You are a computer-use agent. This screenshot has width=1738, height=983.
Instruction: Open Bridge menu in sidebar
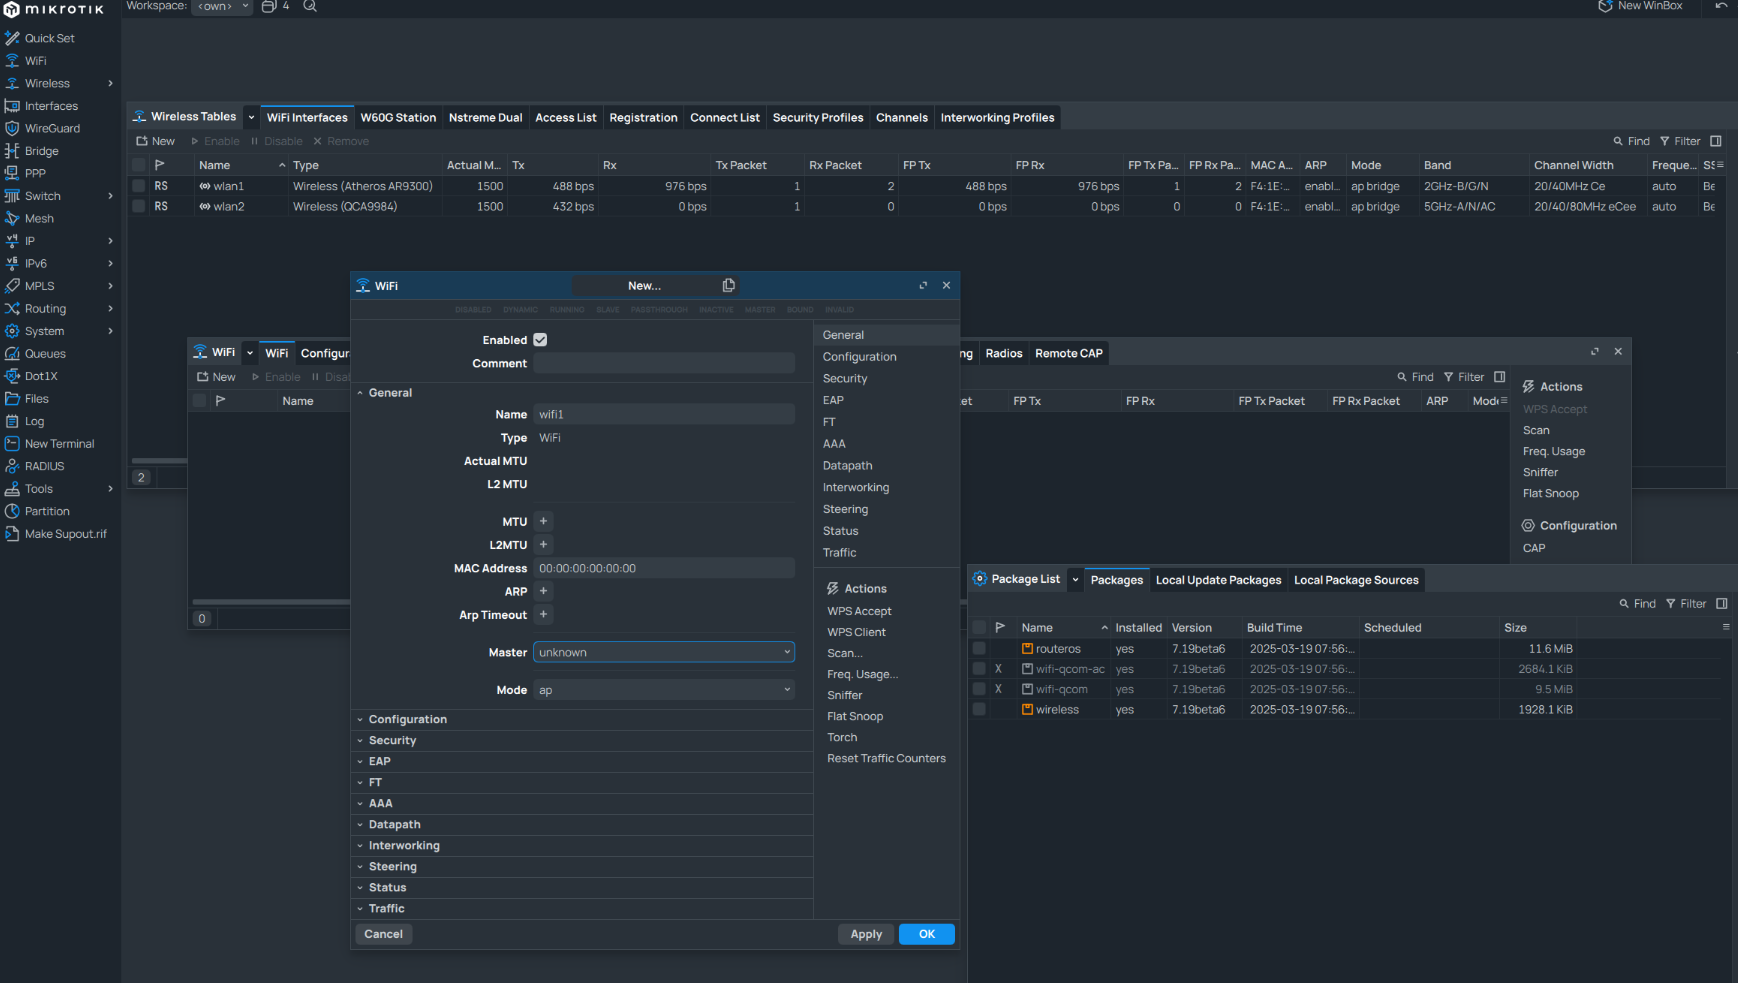tap(41, 151)
